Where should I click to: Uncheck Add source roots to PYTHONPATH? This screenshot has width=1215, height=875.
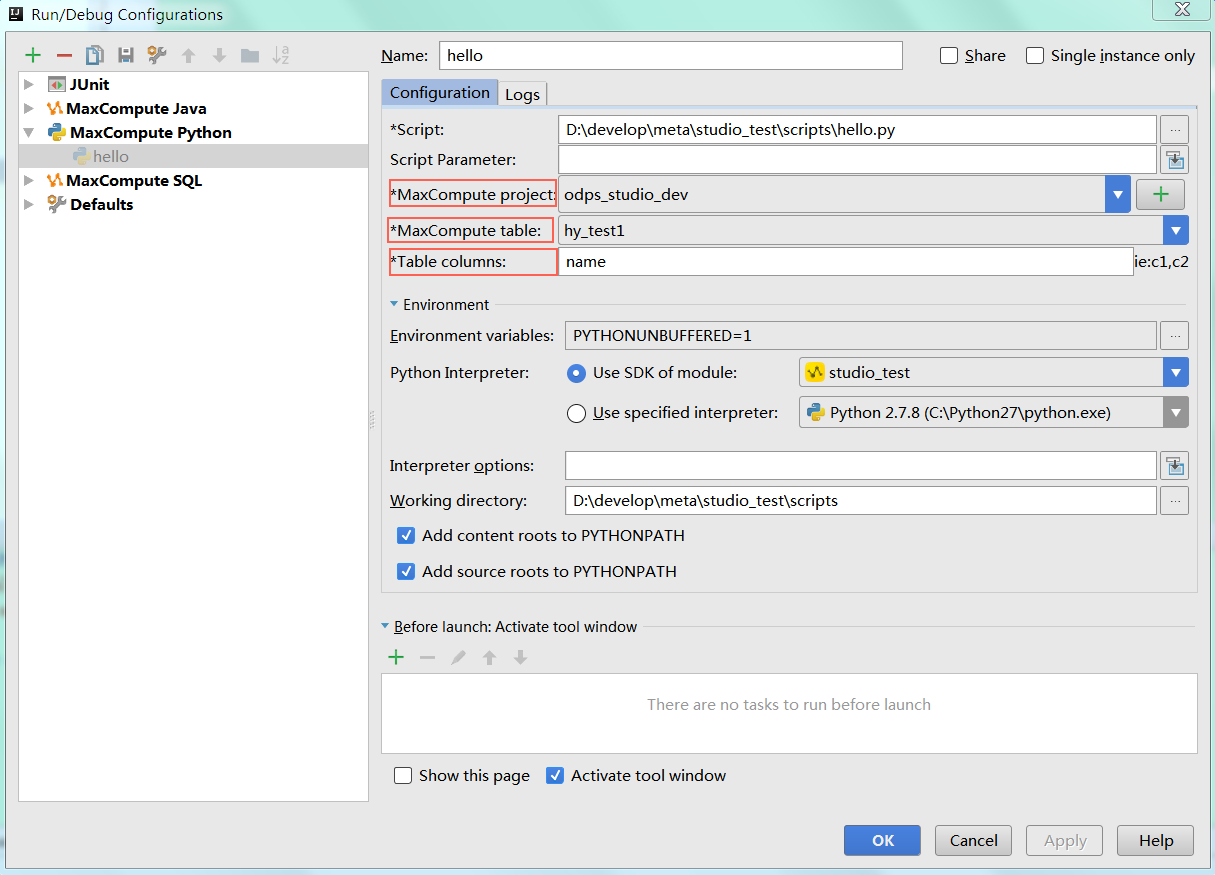[406, 572]
